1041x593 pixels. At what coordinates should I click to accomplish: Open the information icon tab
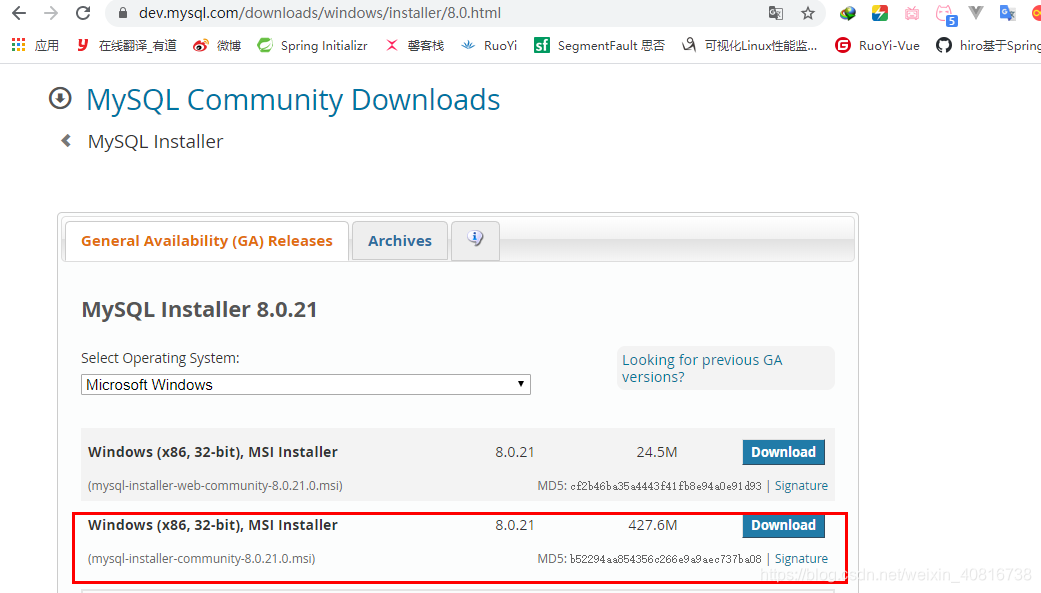point(475,240)
